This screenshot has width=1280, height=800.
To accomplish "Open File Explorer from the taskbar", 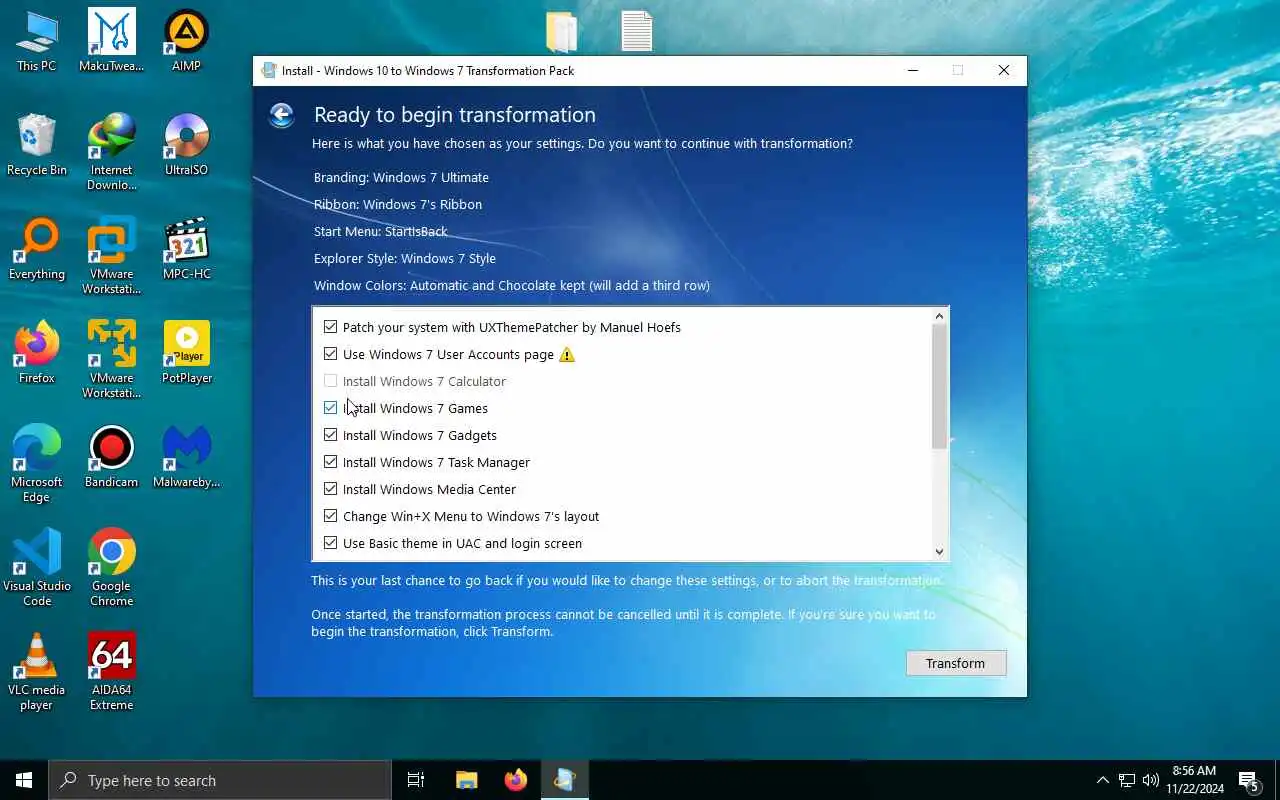I will point(466,780).
